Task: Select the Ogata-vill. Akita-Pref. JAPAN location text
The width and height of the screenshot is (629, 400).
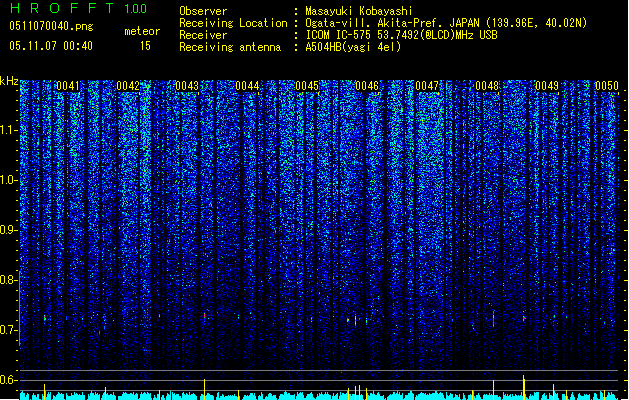Action: pyautogui.click(x=446, y=23)
